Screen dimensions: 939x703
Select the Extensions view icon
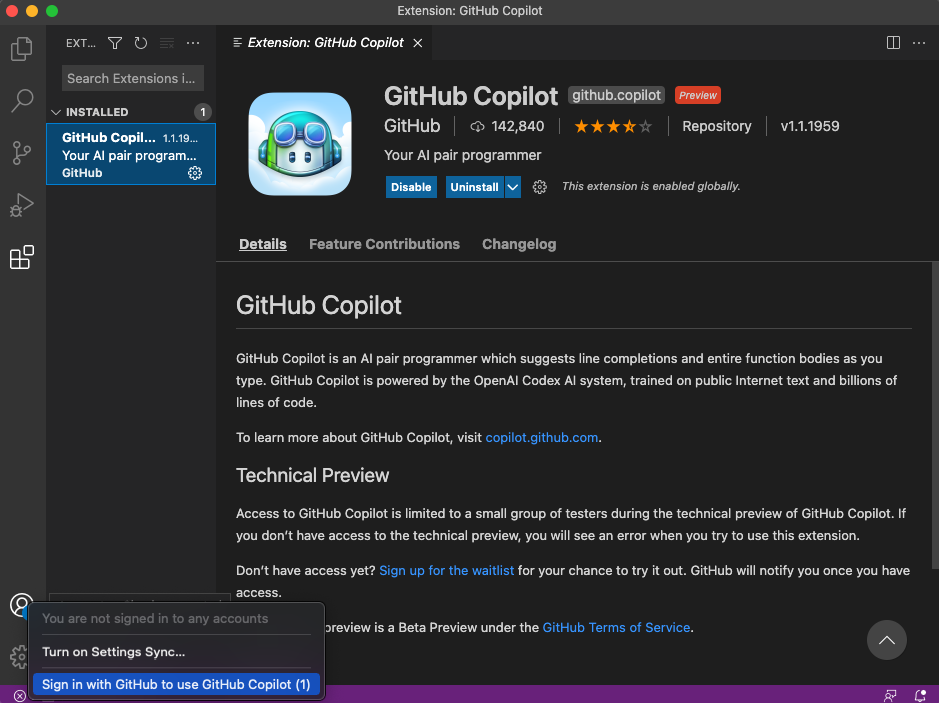tap(22, 257)
